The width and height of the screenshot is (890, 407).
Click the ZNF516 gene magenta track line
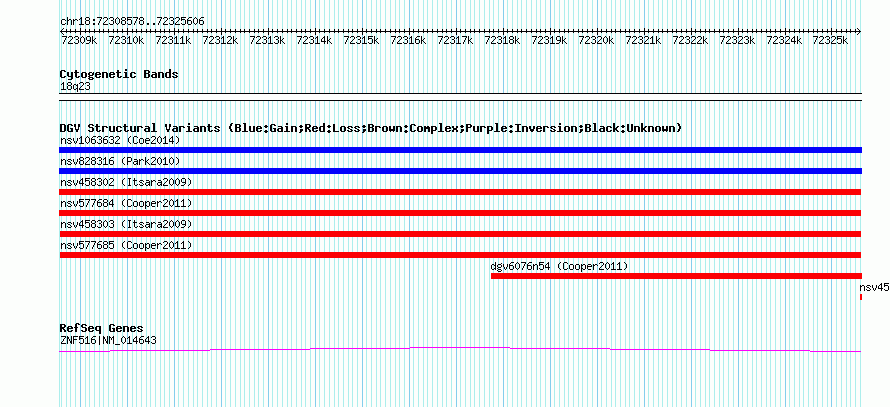click(460, 350)
